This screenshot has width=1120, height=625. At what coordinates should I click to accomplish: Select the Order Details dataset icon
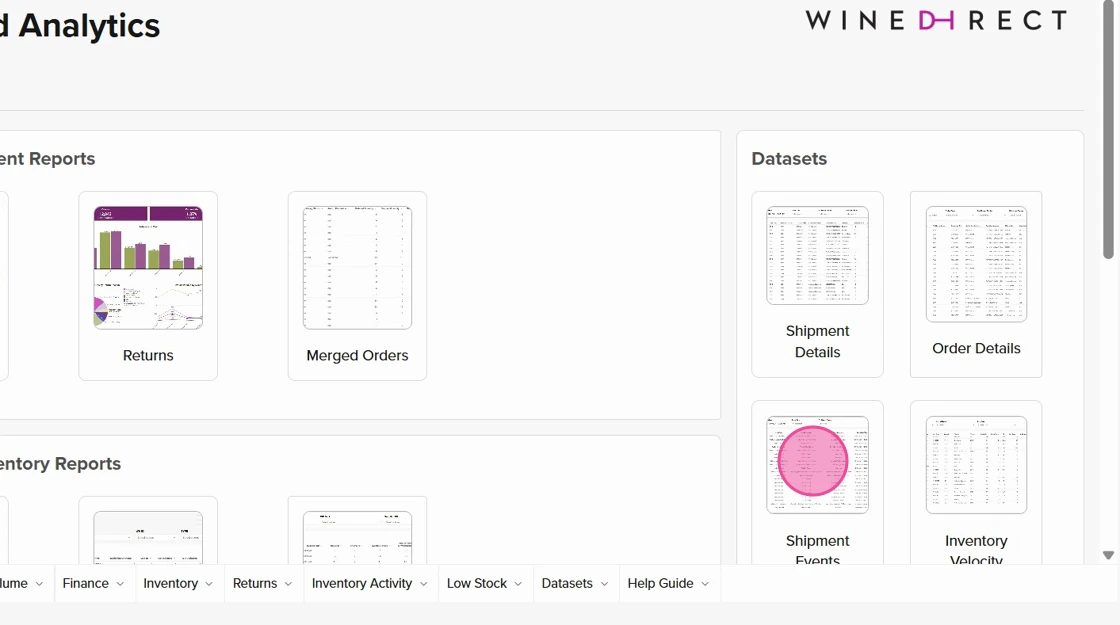point(975,262)
